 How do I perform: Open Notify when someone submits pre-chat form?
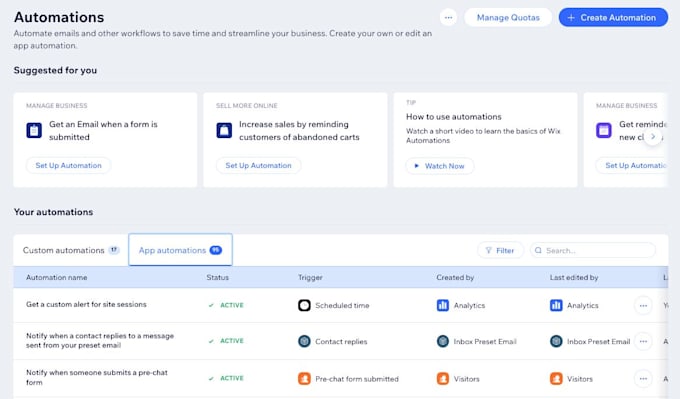pyautogui.click(x=97, y=377)
